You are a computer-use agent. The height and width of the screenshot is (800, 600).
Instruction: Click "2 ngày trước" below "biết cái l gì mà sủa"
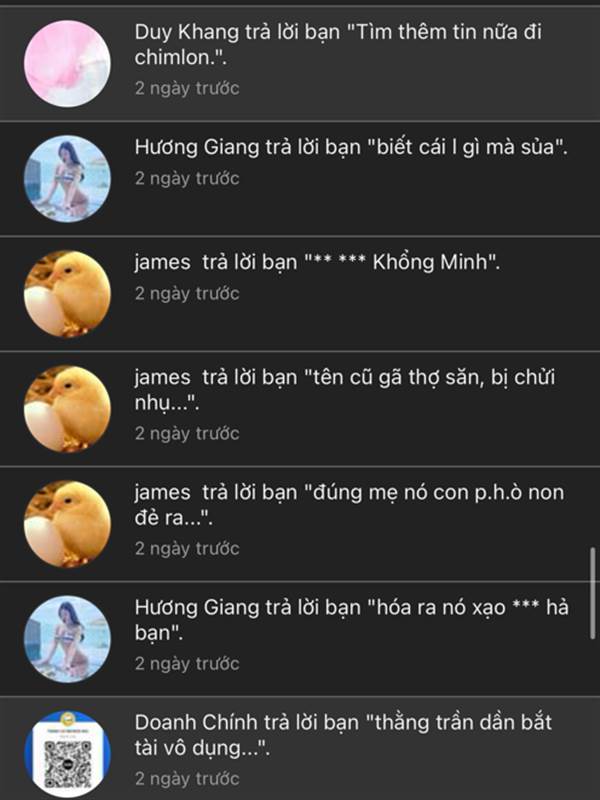click(187, 178)
